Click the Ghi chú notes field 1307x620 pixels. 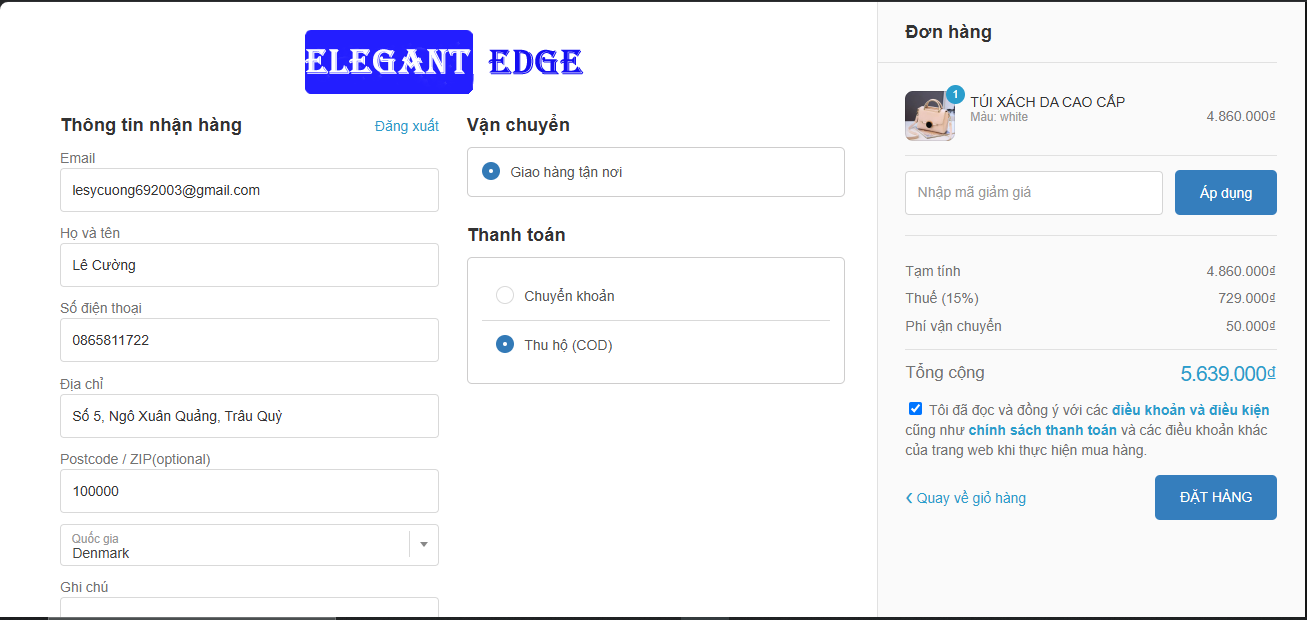coord(249,608)
